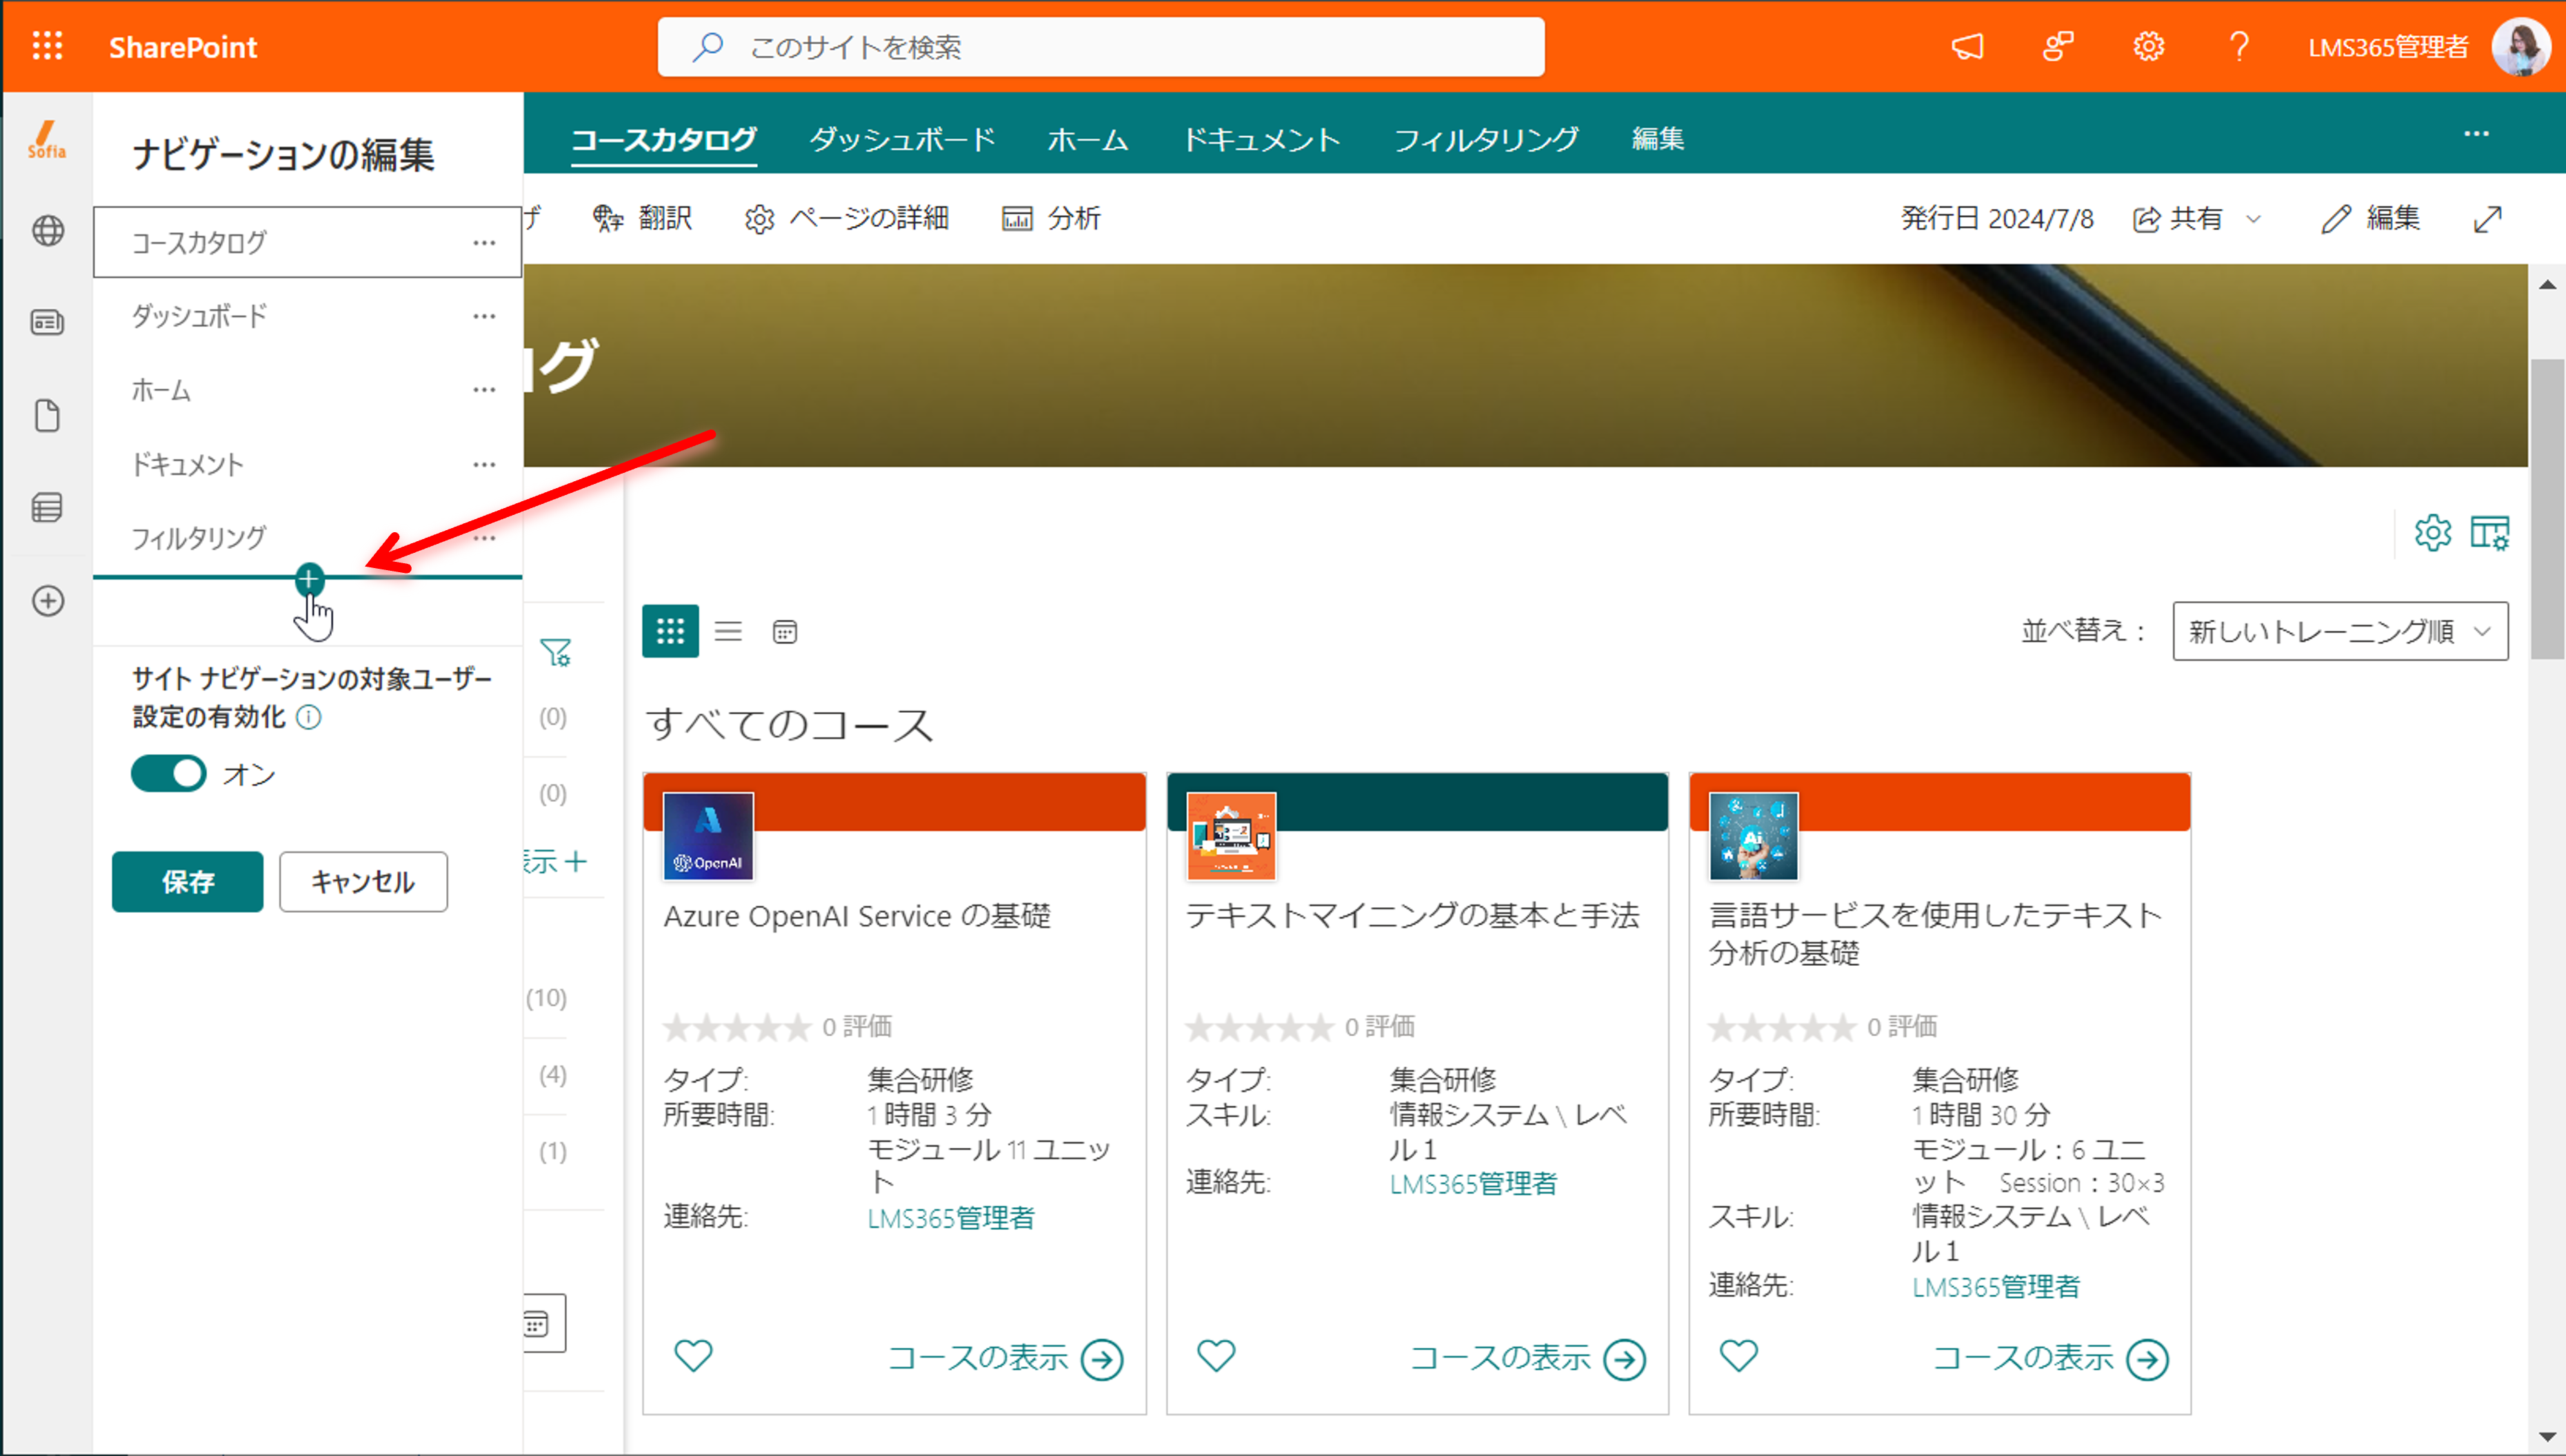
Task: Favorite the Azure OpenAI Service course heart
Action: coord(693,1355)
